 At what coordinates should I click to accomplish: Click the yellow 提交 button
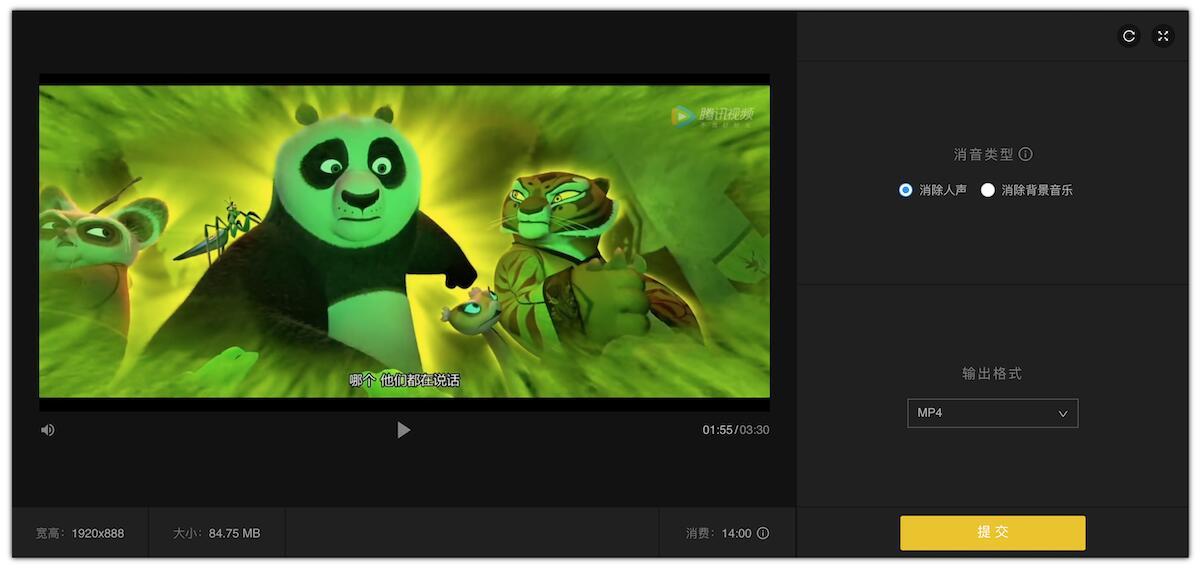click(992, 533)
